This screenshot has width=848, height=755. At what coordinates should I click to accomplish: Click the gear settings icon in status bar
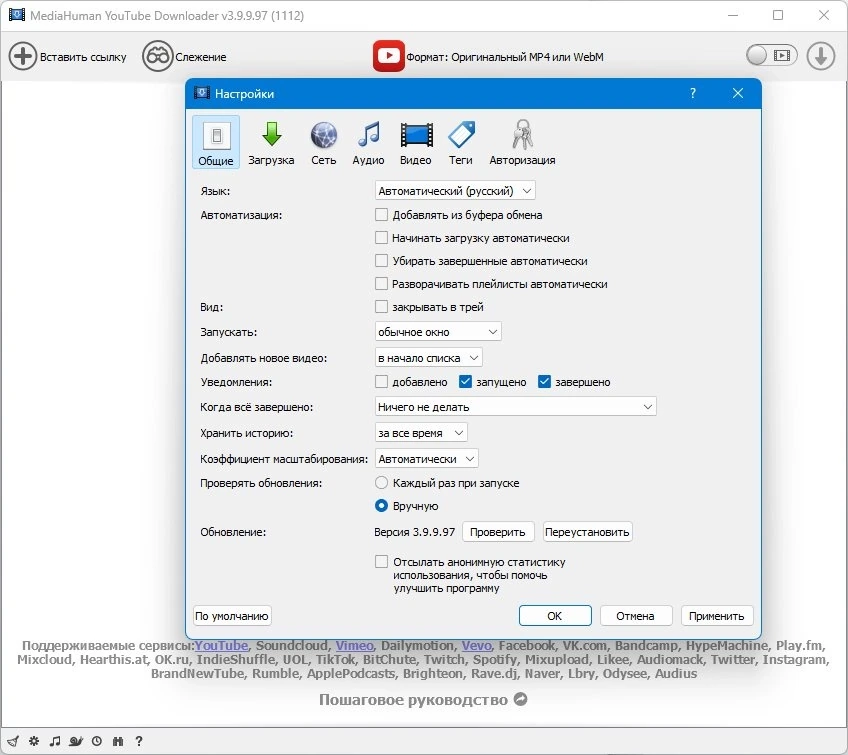click(34, 741)
